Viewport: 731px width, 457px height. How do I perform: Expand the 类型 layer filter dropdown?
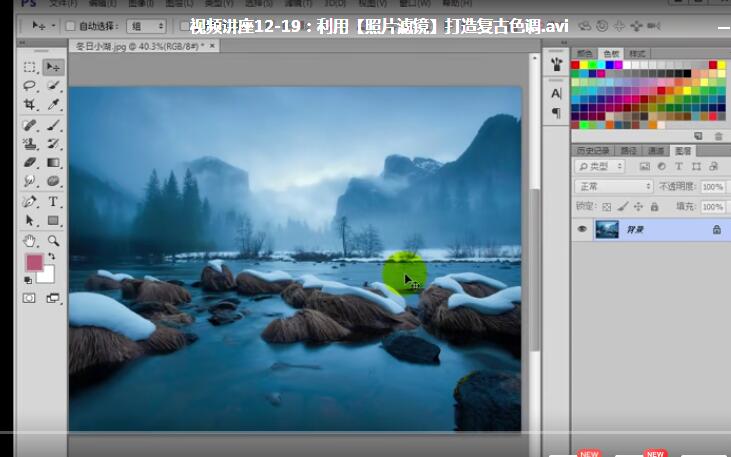pyautogui.click(x=600, y=167)
